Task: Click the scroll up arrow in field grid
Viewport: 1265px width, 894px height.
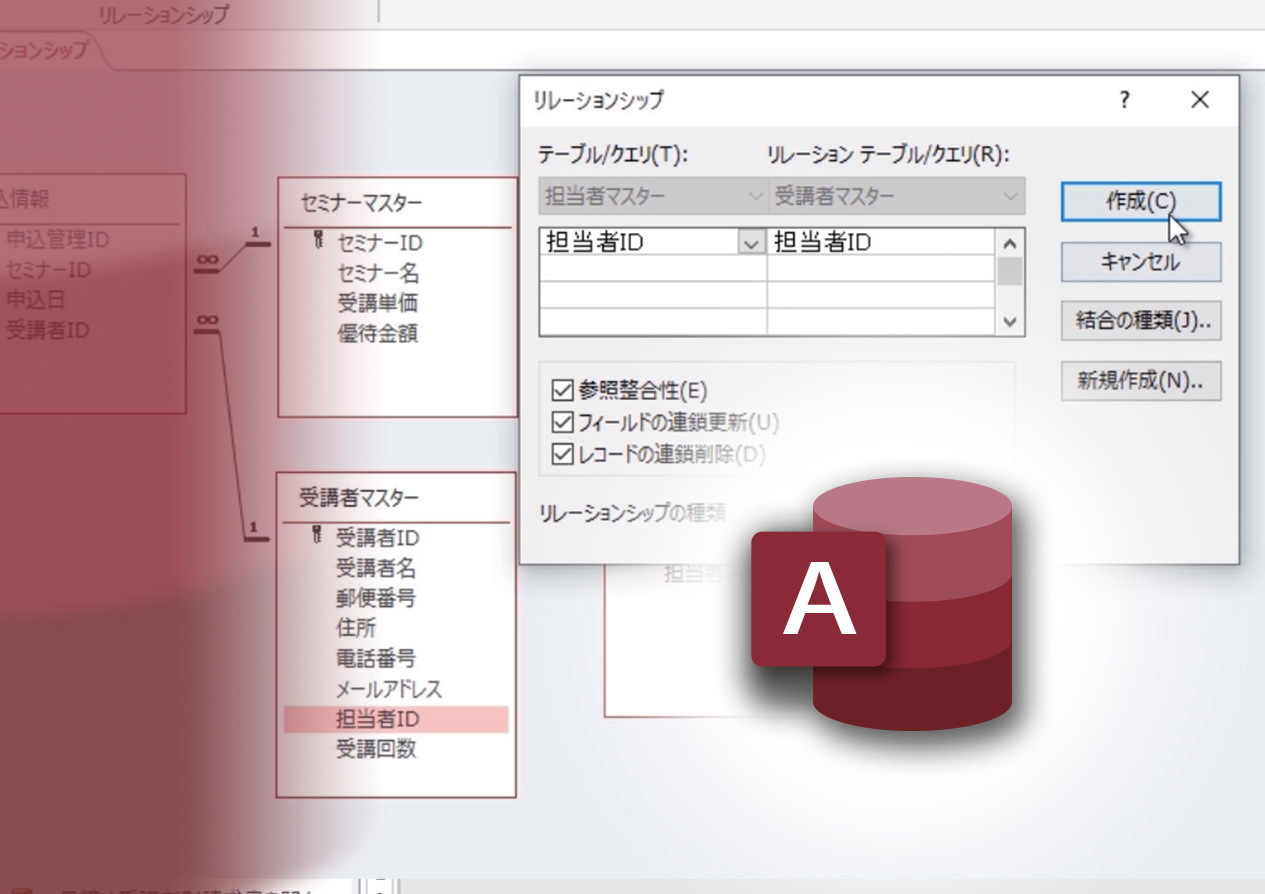Action: click(1009, 243)
